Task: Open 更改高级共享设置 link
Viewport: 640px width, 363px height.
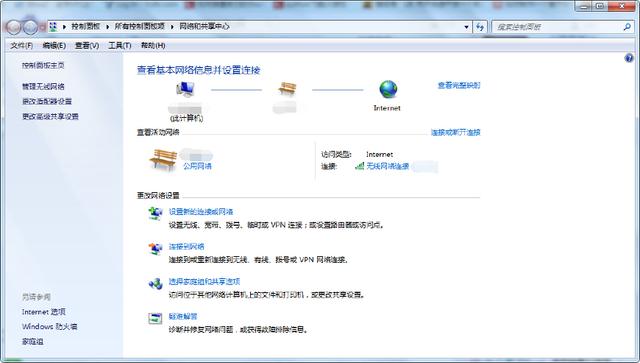Action: pos(50,116)
